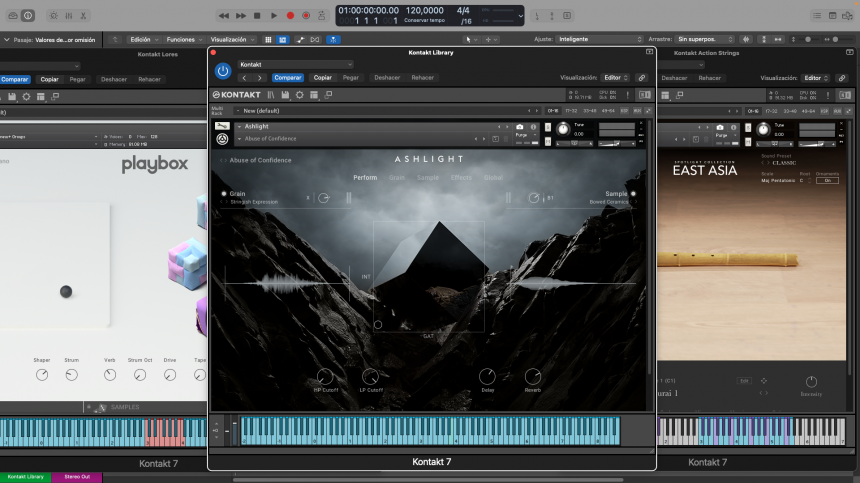Click Logic Fast Forward button
This screenshot has height=483, width=860.
(241, 16)
